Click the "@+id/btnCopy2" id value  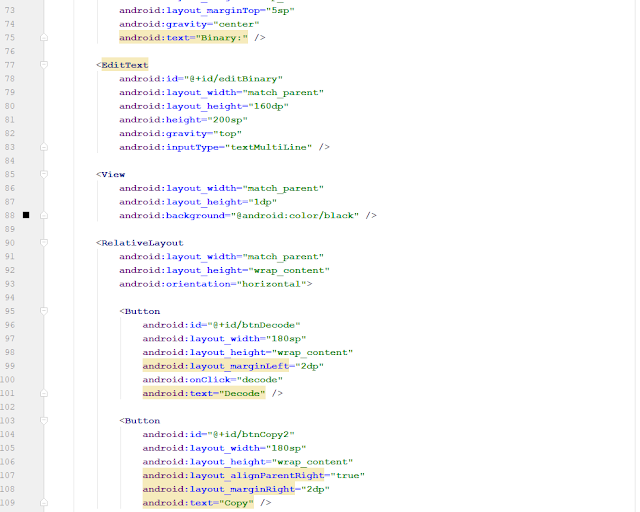pos(251,434)
